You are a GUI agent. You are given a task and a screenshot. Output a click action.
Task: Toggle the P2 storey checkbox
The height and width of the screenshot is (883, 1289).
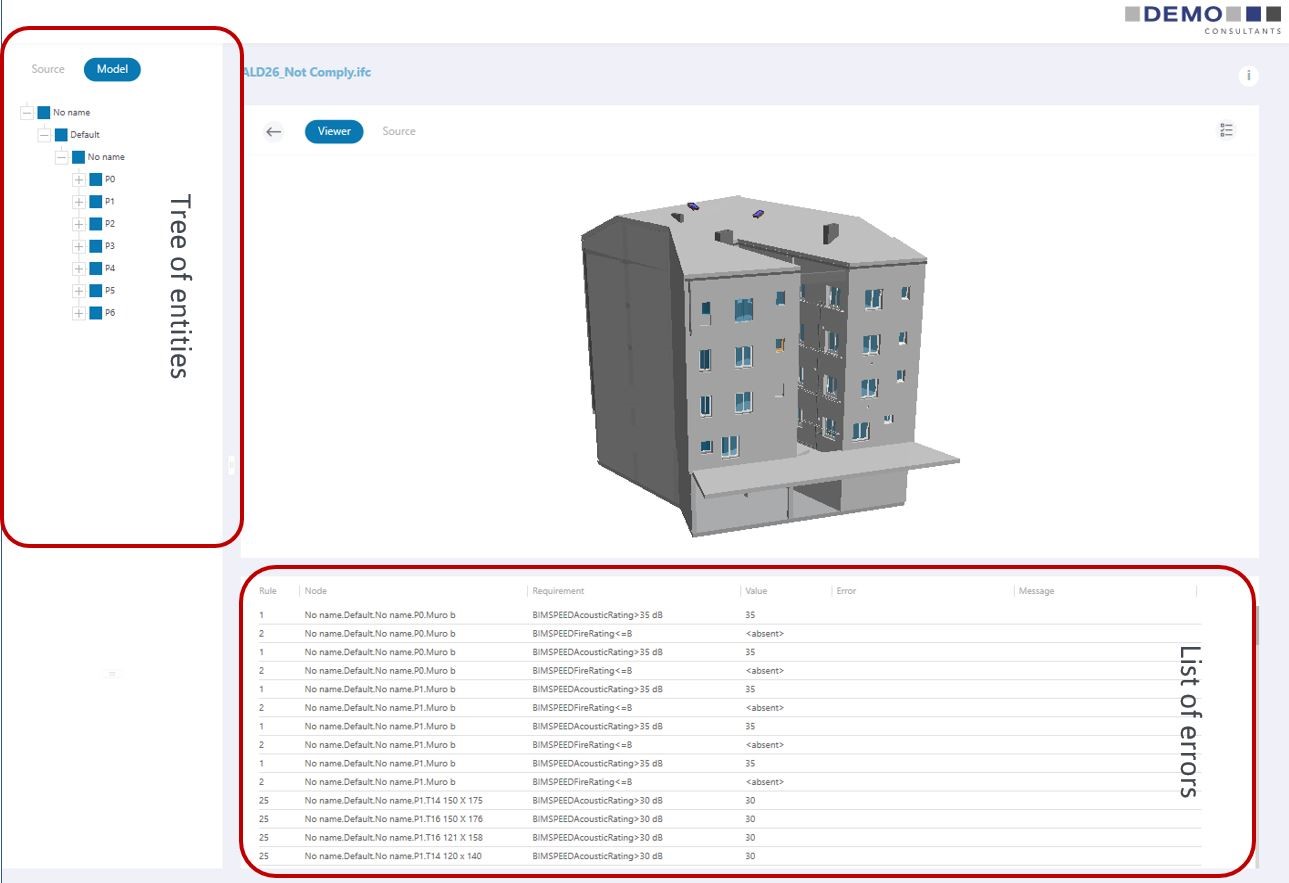[x=96, y=224]
